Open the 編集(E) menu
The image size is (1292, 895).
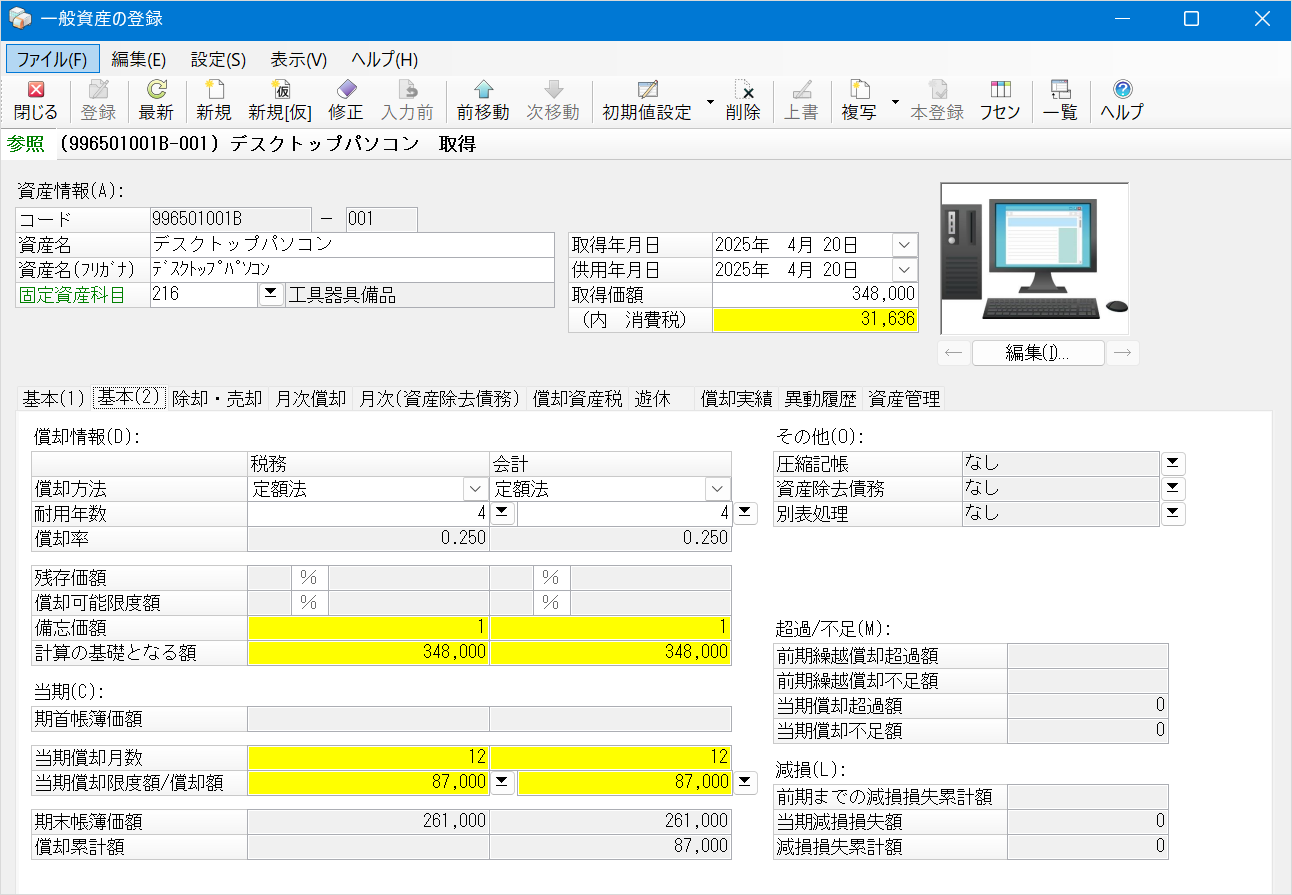(x=139, y=59)
